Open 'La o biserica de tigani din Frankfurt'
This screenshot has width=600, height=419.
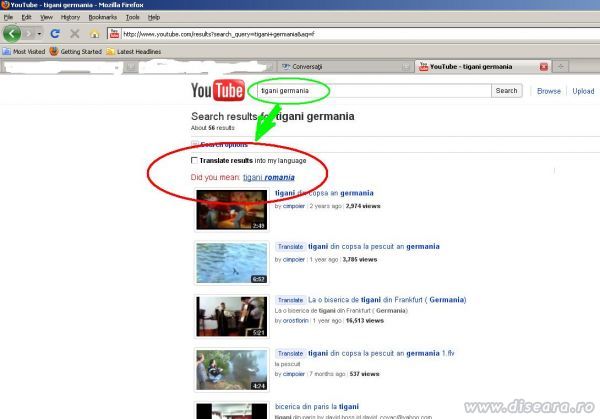point(387,300)
